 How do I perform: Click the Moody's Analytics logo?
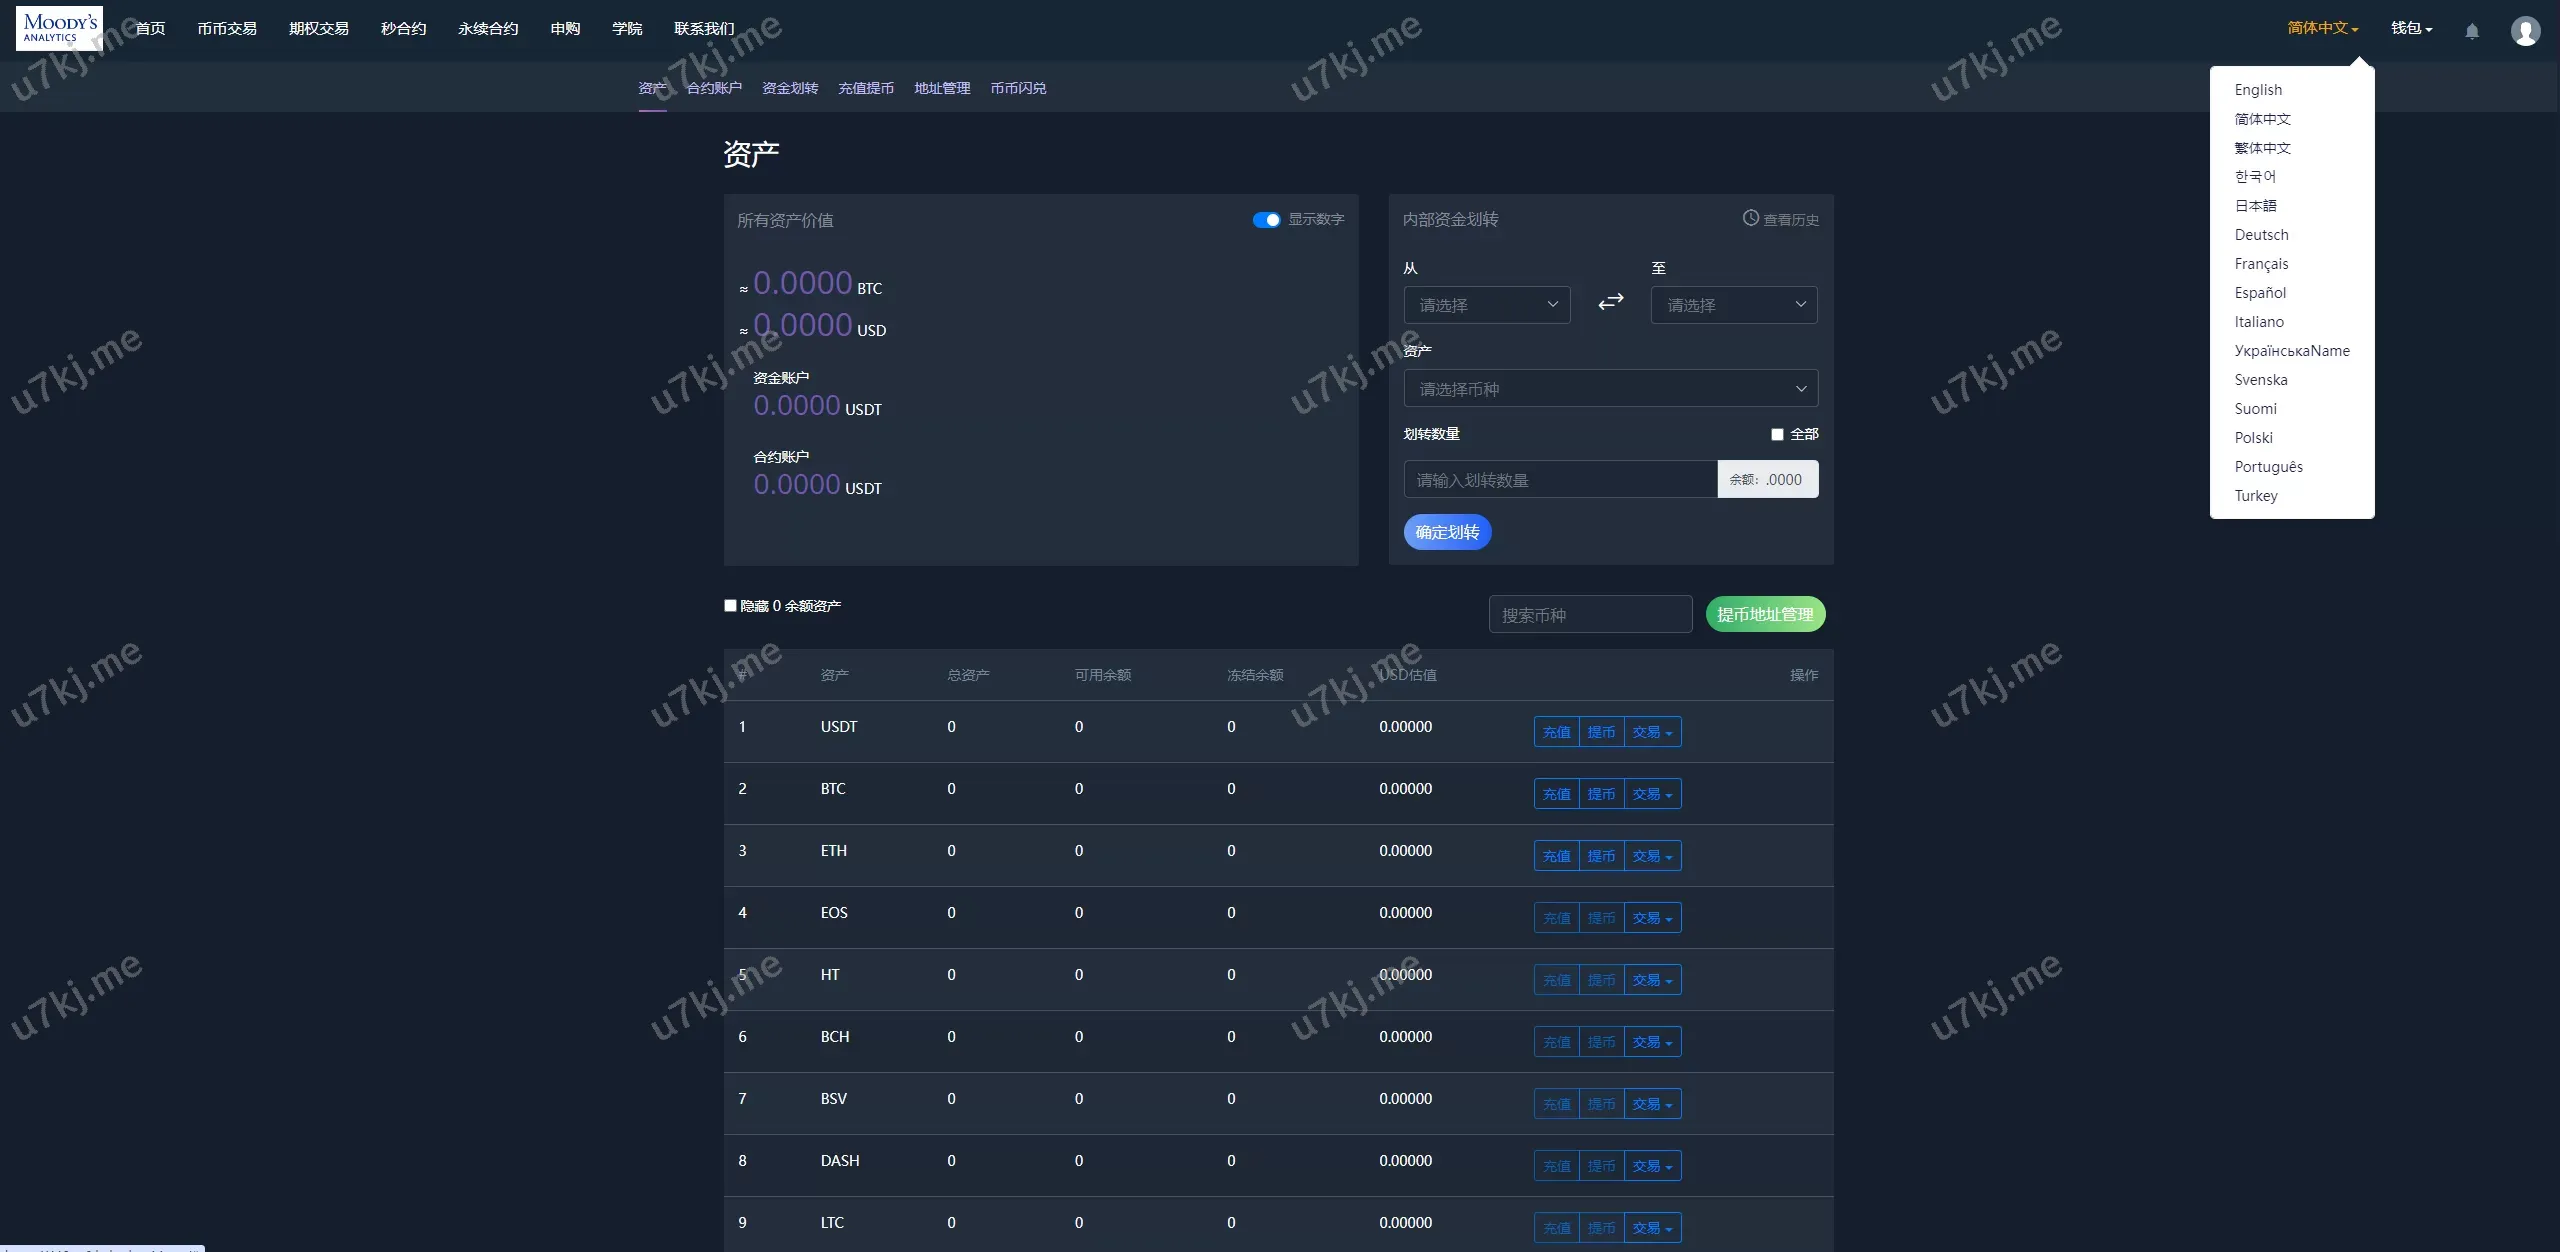pos(60,28)
